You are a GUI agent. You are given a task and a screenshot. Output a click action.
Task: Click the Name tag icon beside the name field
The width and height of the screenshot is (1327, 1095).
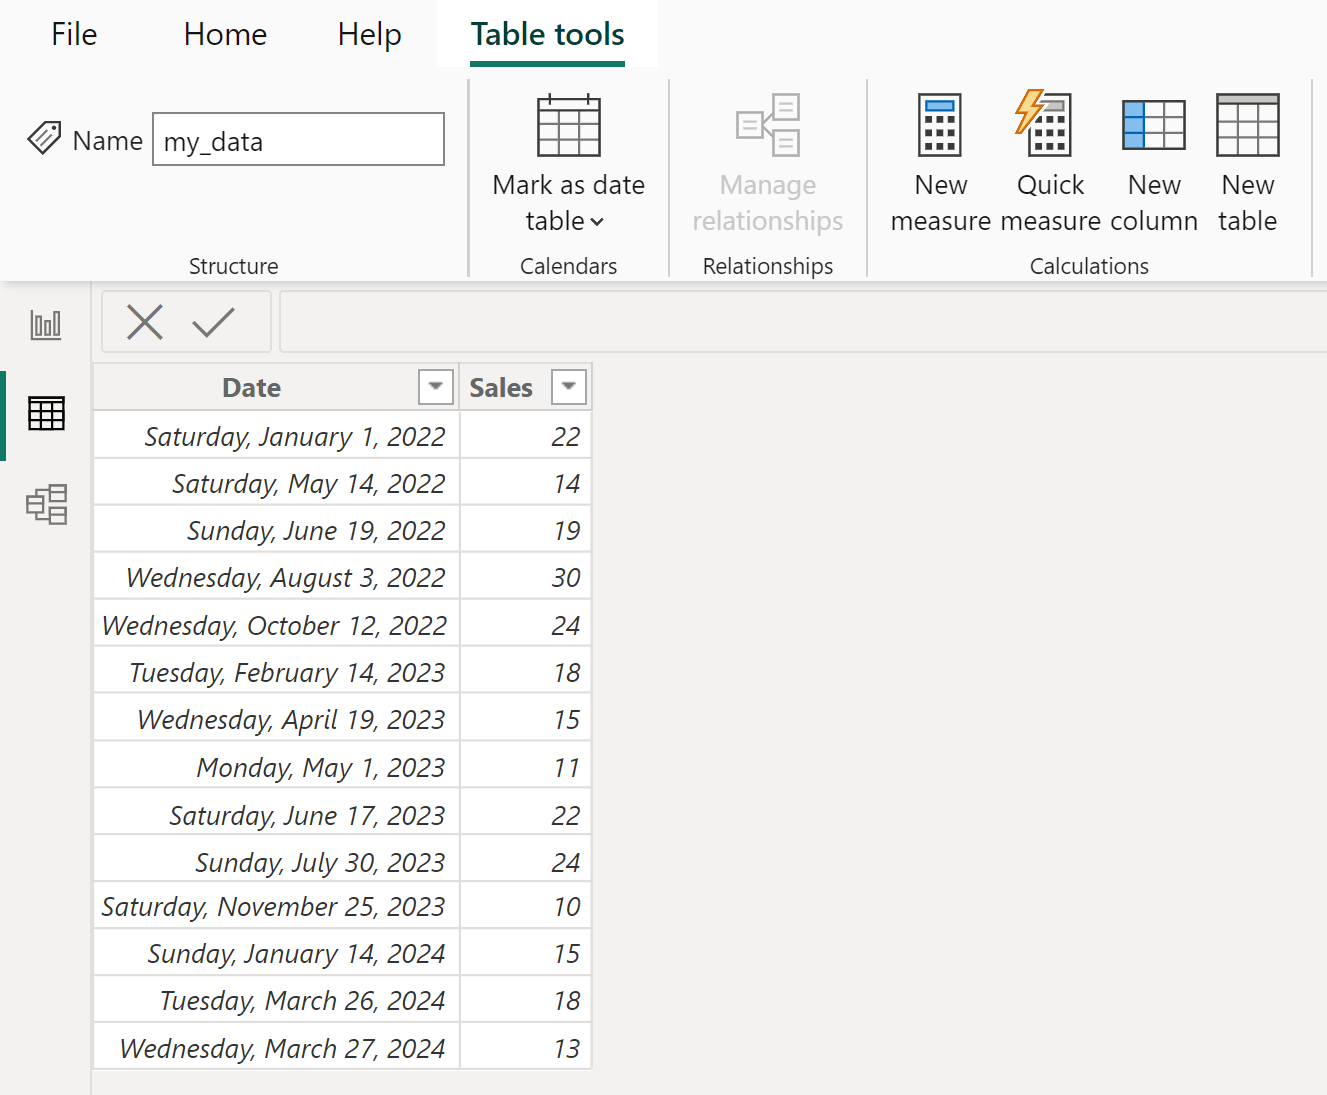coord(45,139)
